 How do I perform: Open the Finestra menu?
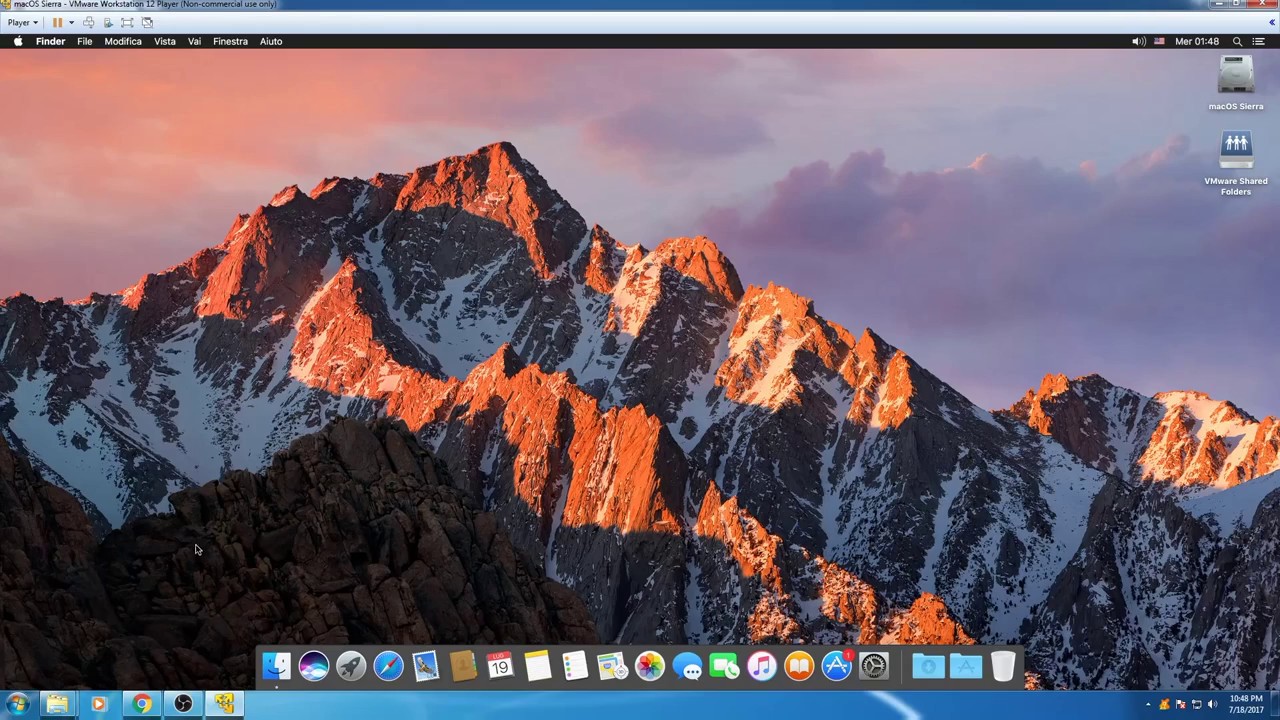coord(230,41)
